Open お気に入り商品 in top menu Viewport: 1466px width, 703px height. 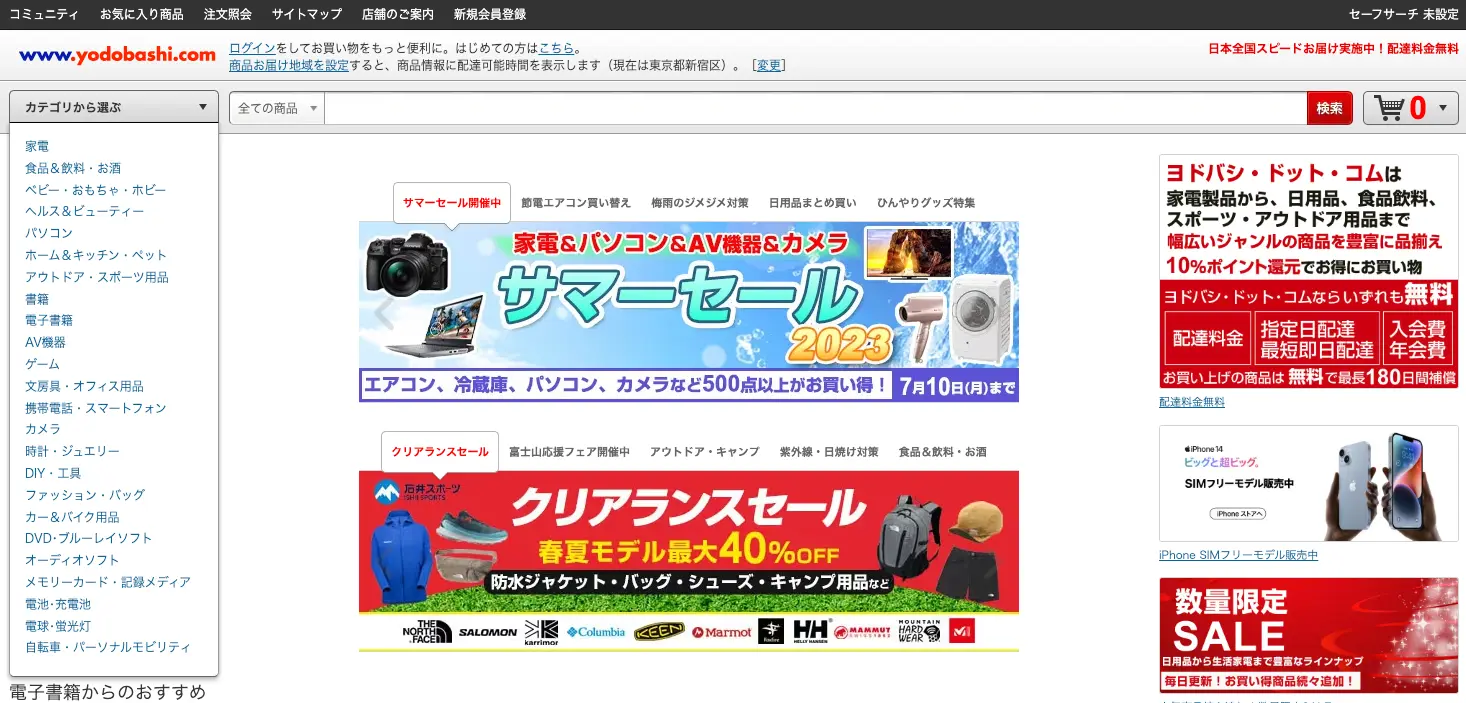(x=142, y=15)
